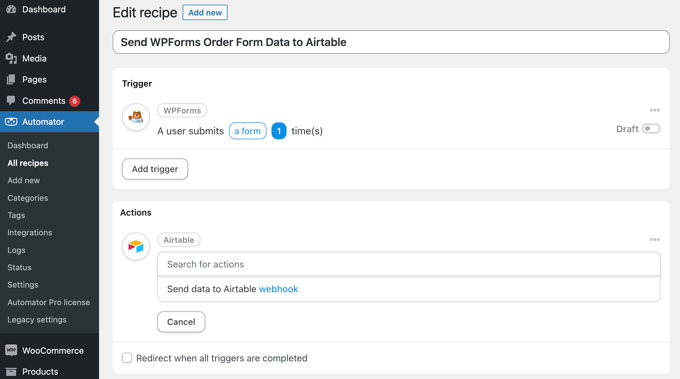This screenshot has width=680, height=379.
Task: Click the Add trigger button
Action: (155, 169)
